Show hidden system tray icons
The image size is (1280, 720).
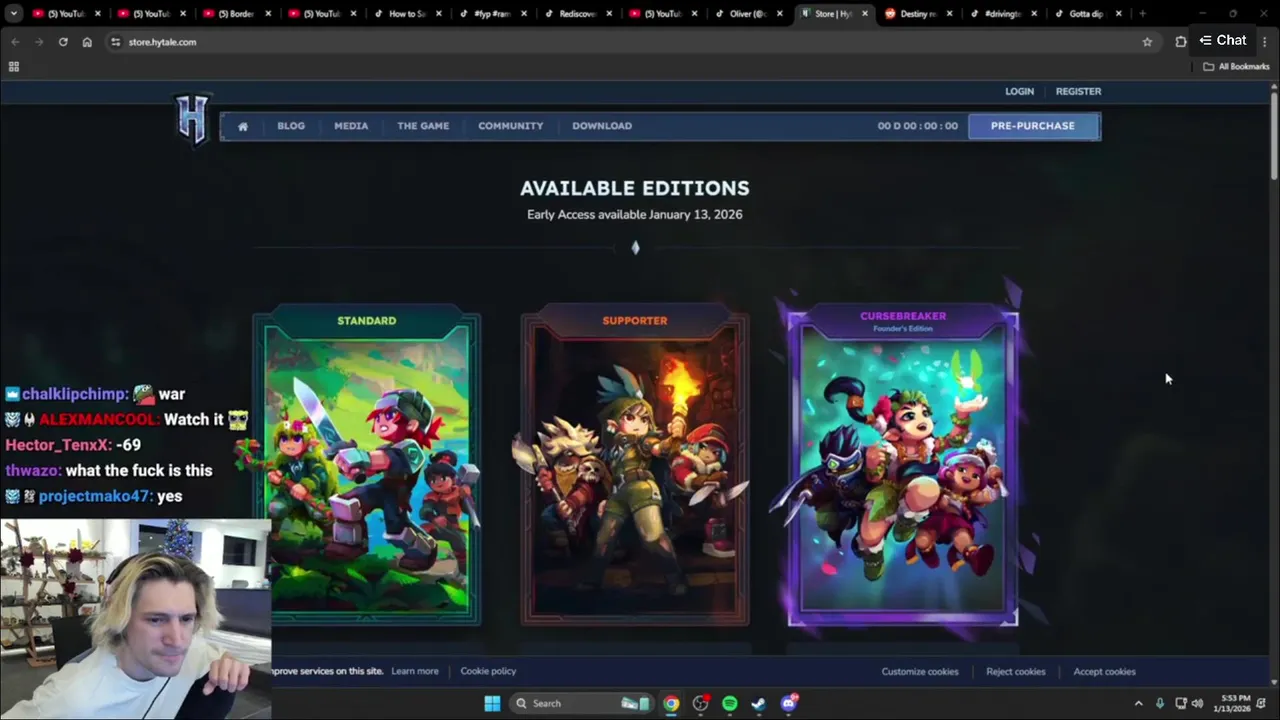coord(1138,703)
